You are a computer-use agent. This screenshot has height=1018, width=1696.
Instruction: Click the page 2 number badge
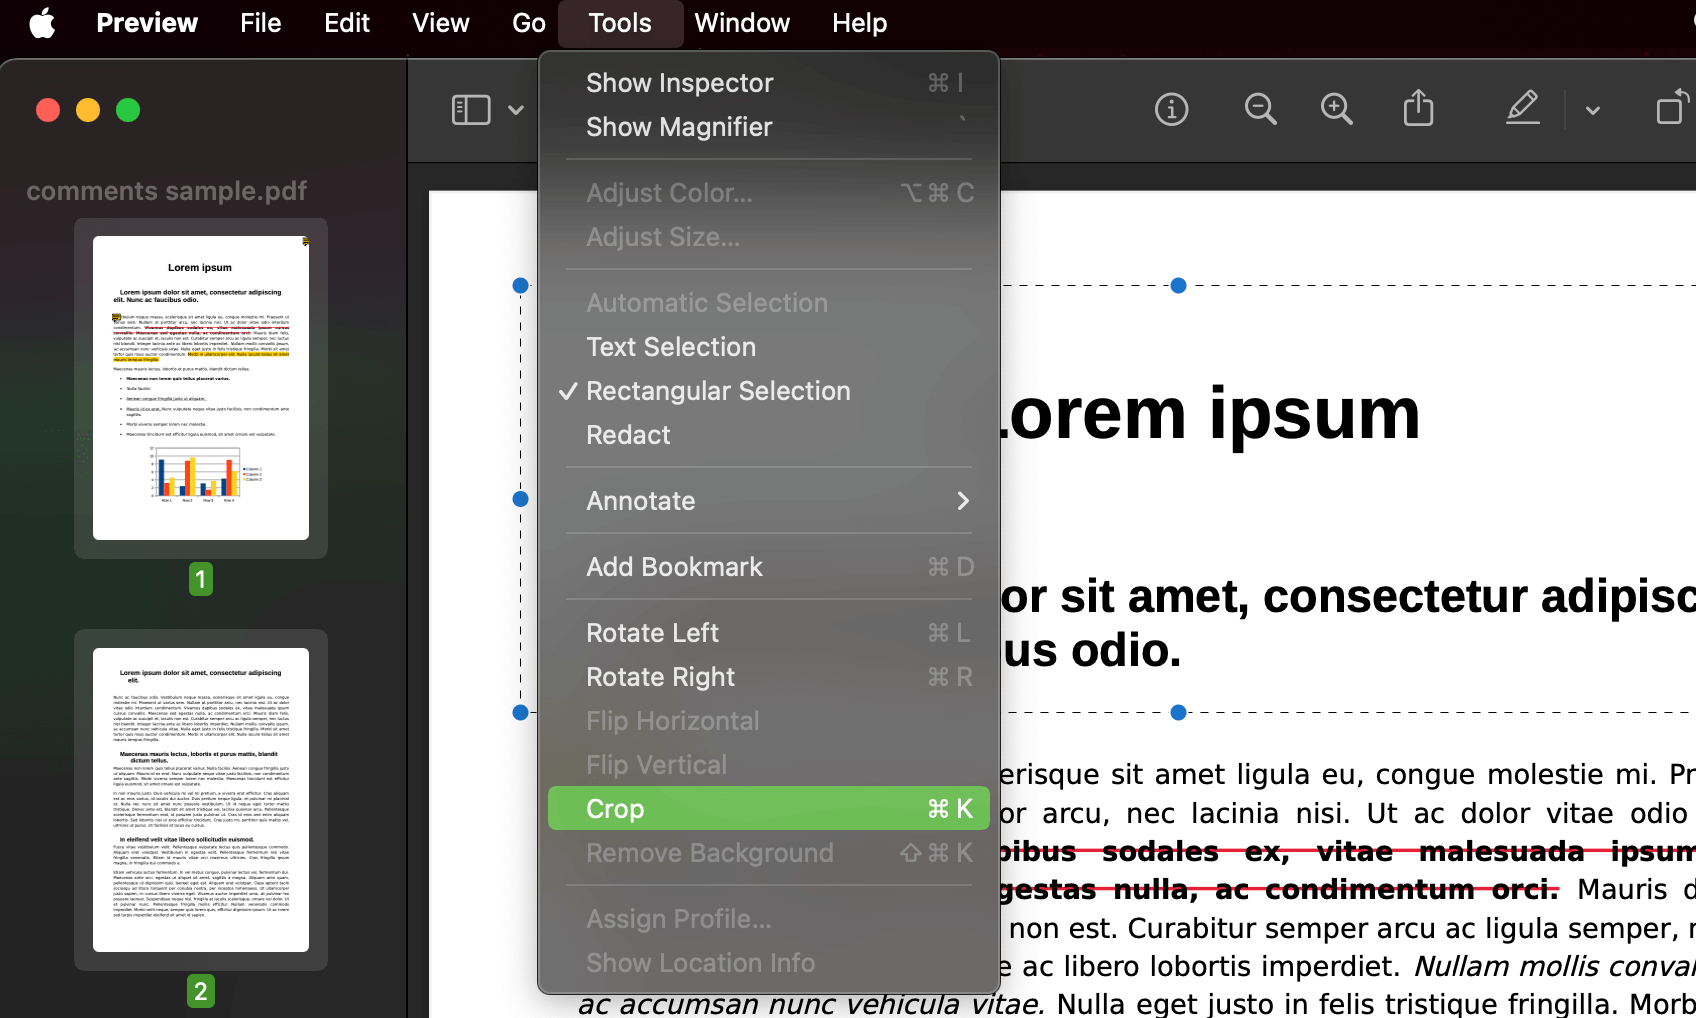tap(201, 991)
